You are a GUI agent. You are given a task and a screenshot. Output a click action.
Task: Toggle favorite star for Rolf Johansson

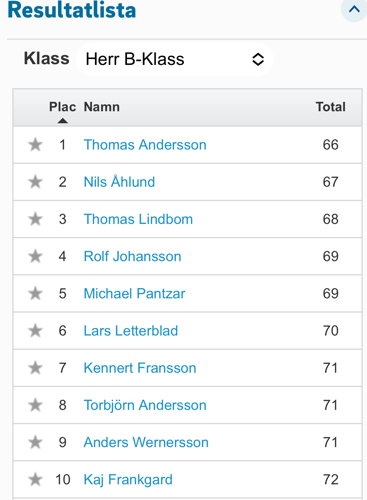pos(35,256)
